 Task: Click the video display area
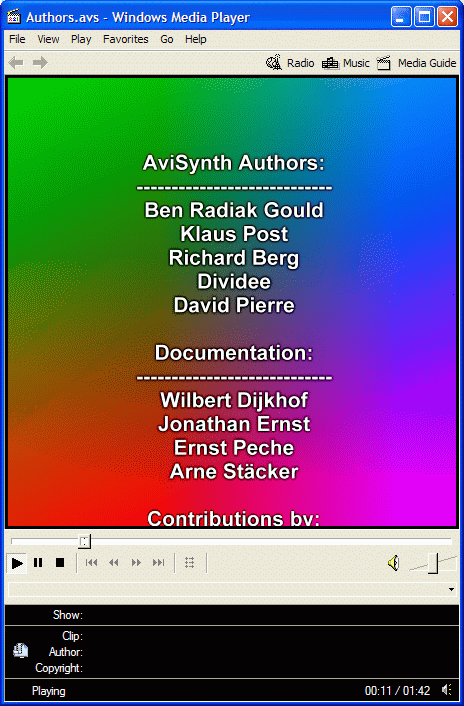[x=232, y=302]
